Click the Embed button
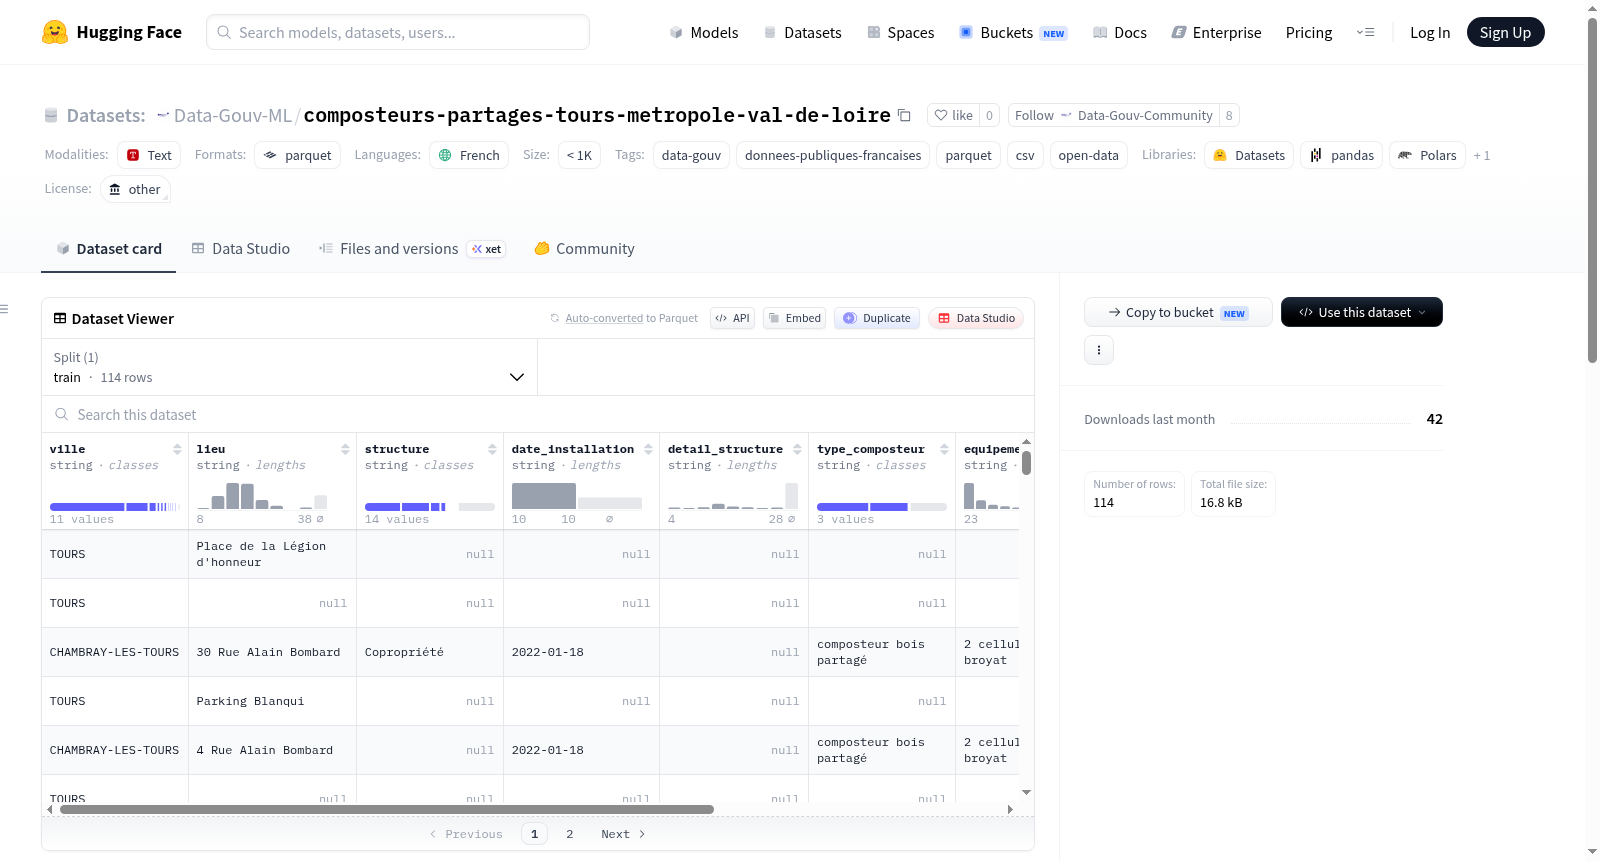The width and height of the screenshot is (1600, 861). [794, 318]
